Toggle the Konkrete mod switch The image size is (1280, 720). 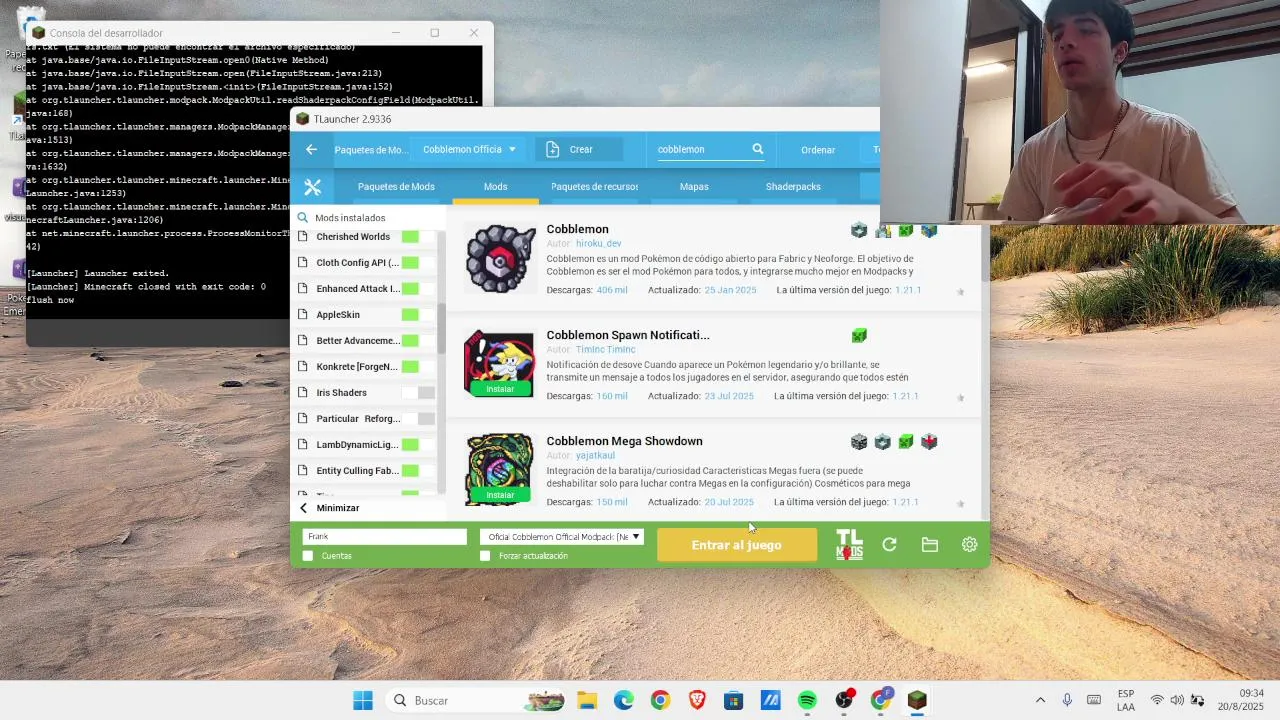tap(418, 367)
